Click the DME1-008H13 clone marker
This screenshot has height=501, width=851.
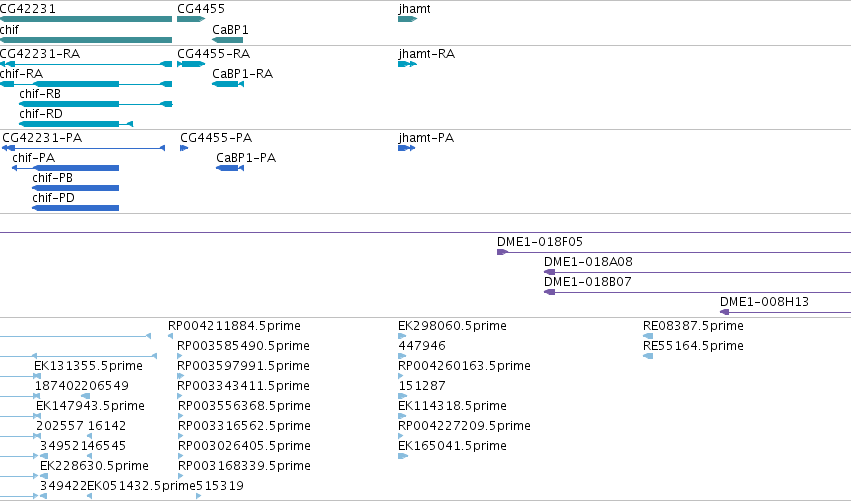(x=725, y=312)
